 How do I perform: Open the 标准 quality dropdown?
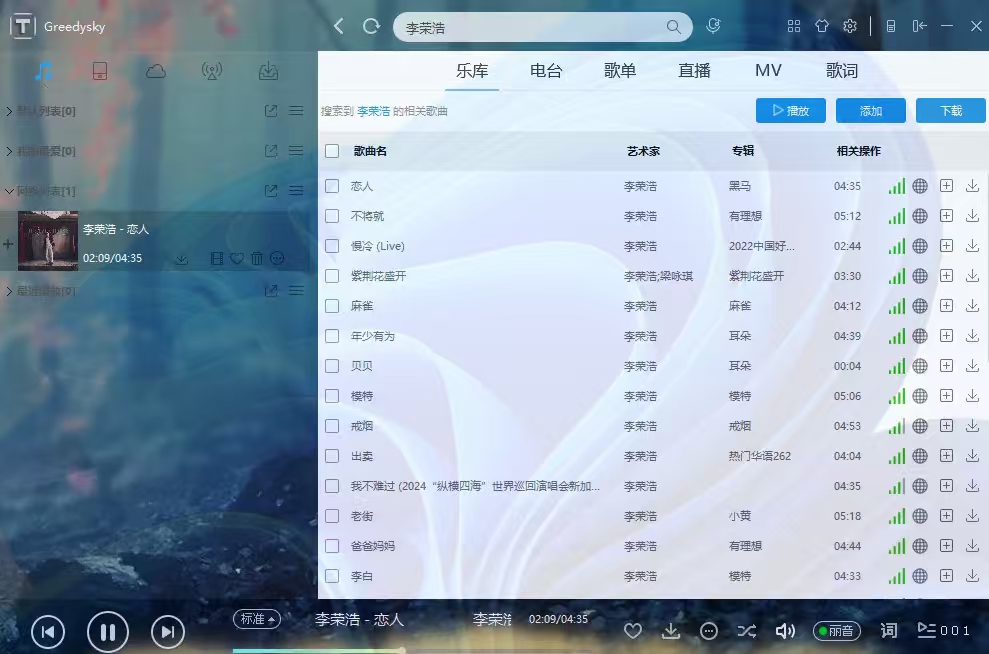(257, 619)
